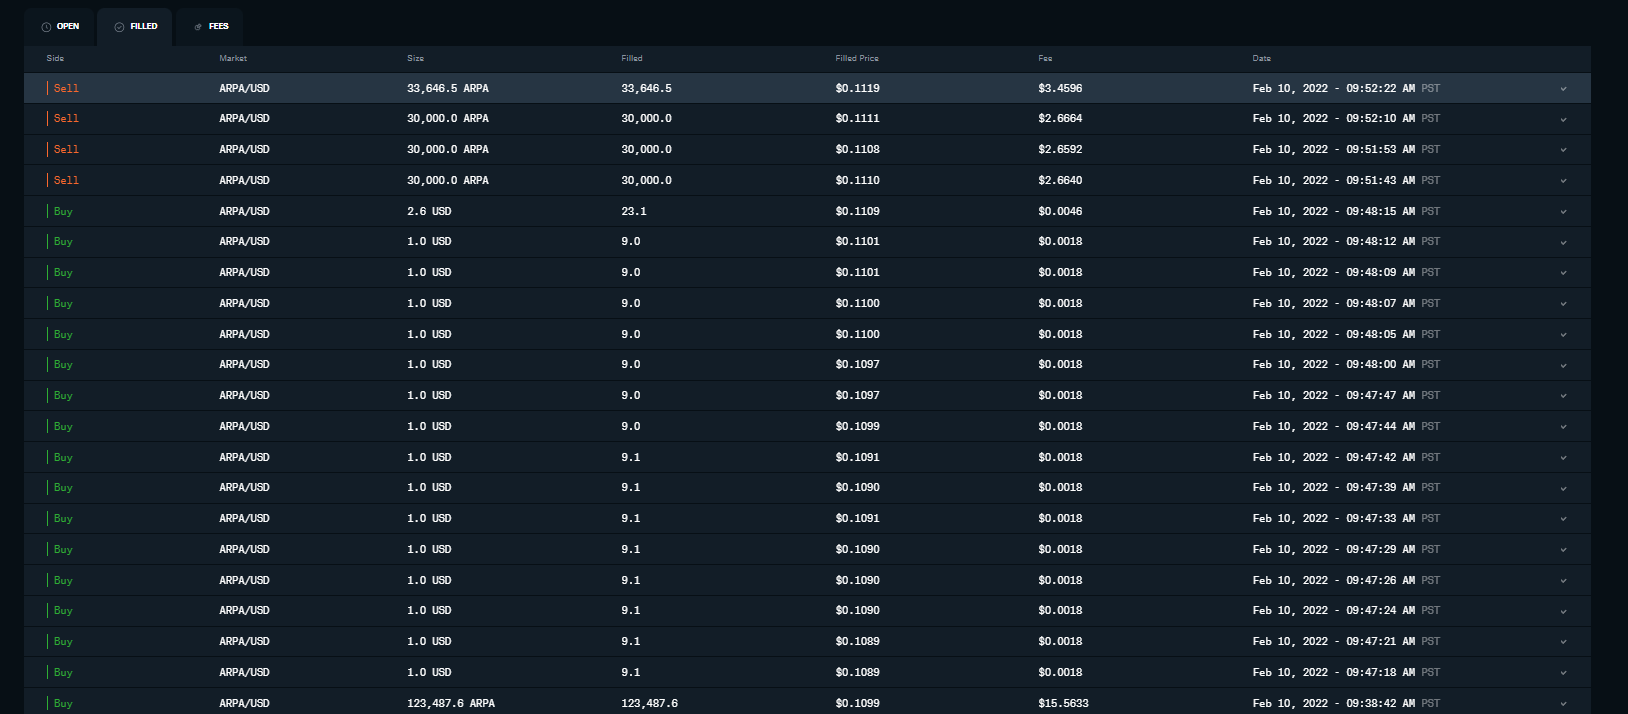Expand the 09:47:18 AM buy order chevron
Viewport: 1628px width, 714px height.
(1563, 673)
